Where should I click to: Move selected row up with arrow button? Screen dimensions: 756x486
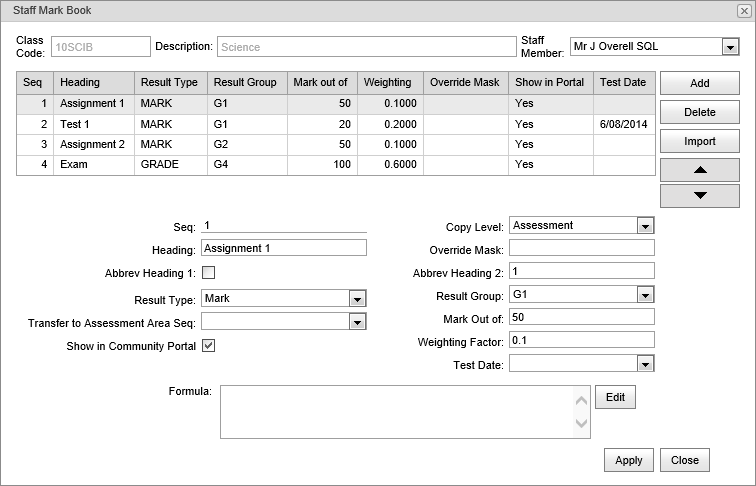click(700, 170)
